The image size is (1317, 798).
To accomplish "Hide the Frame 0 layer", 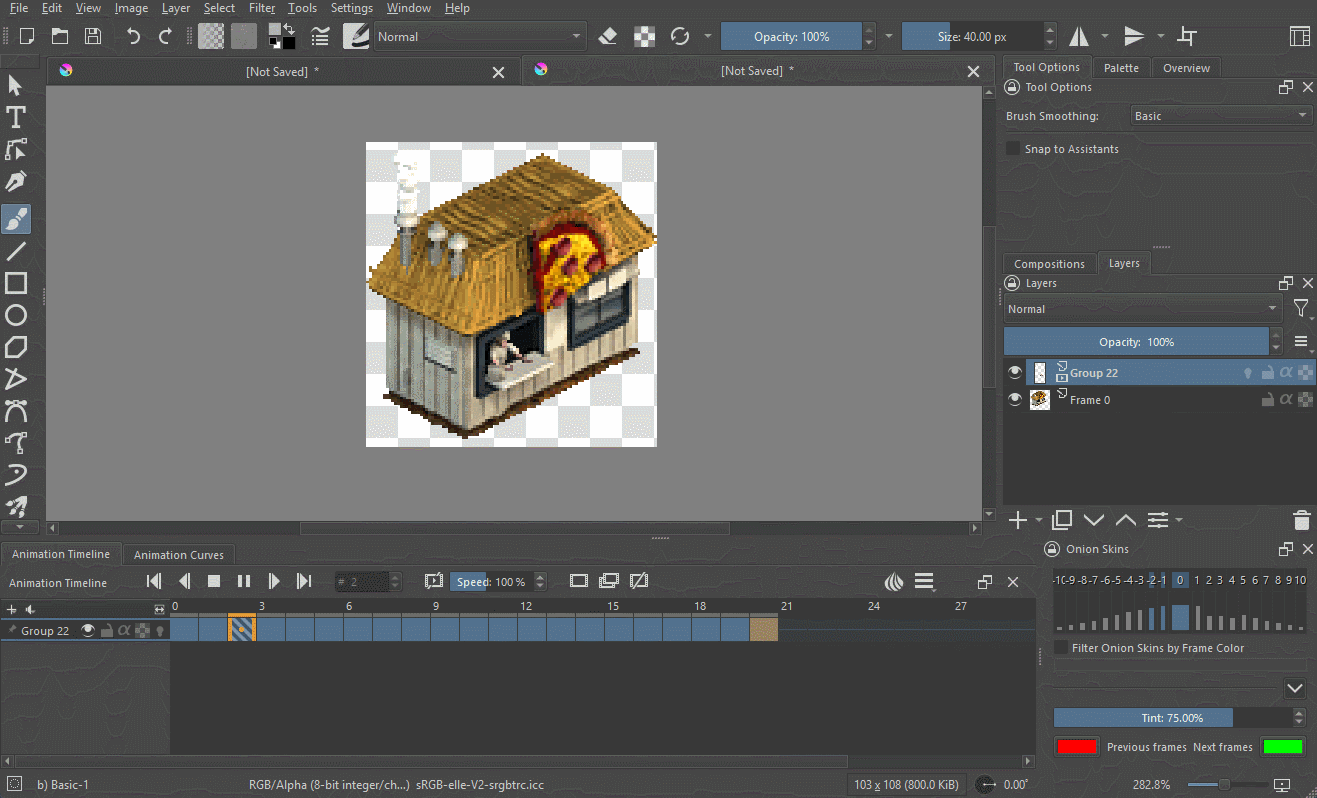I will [1015, 400].
